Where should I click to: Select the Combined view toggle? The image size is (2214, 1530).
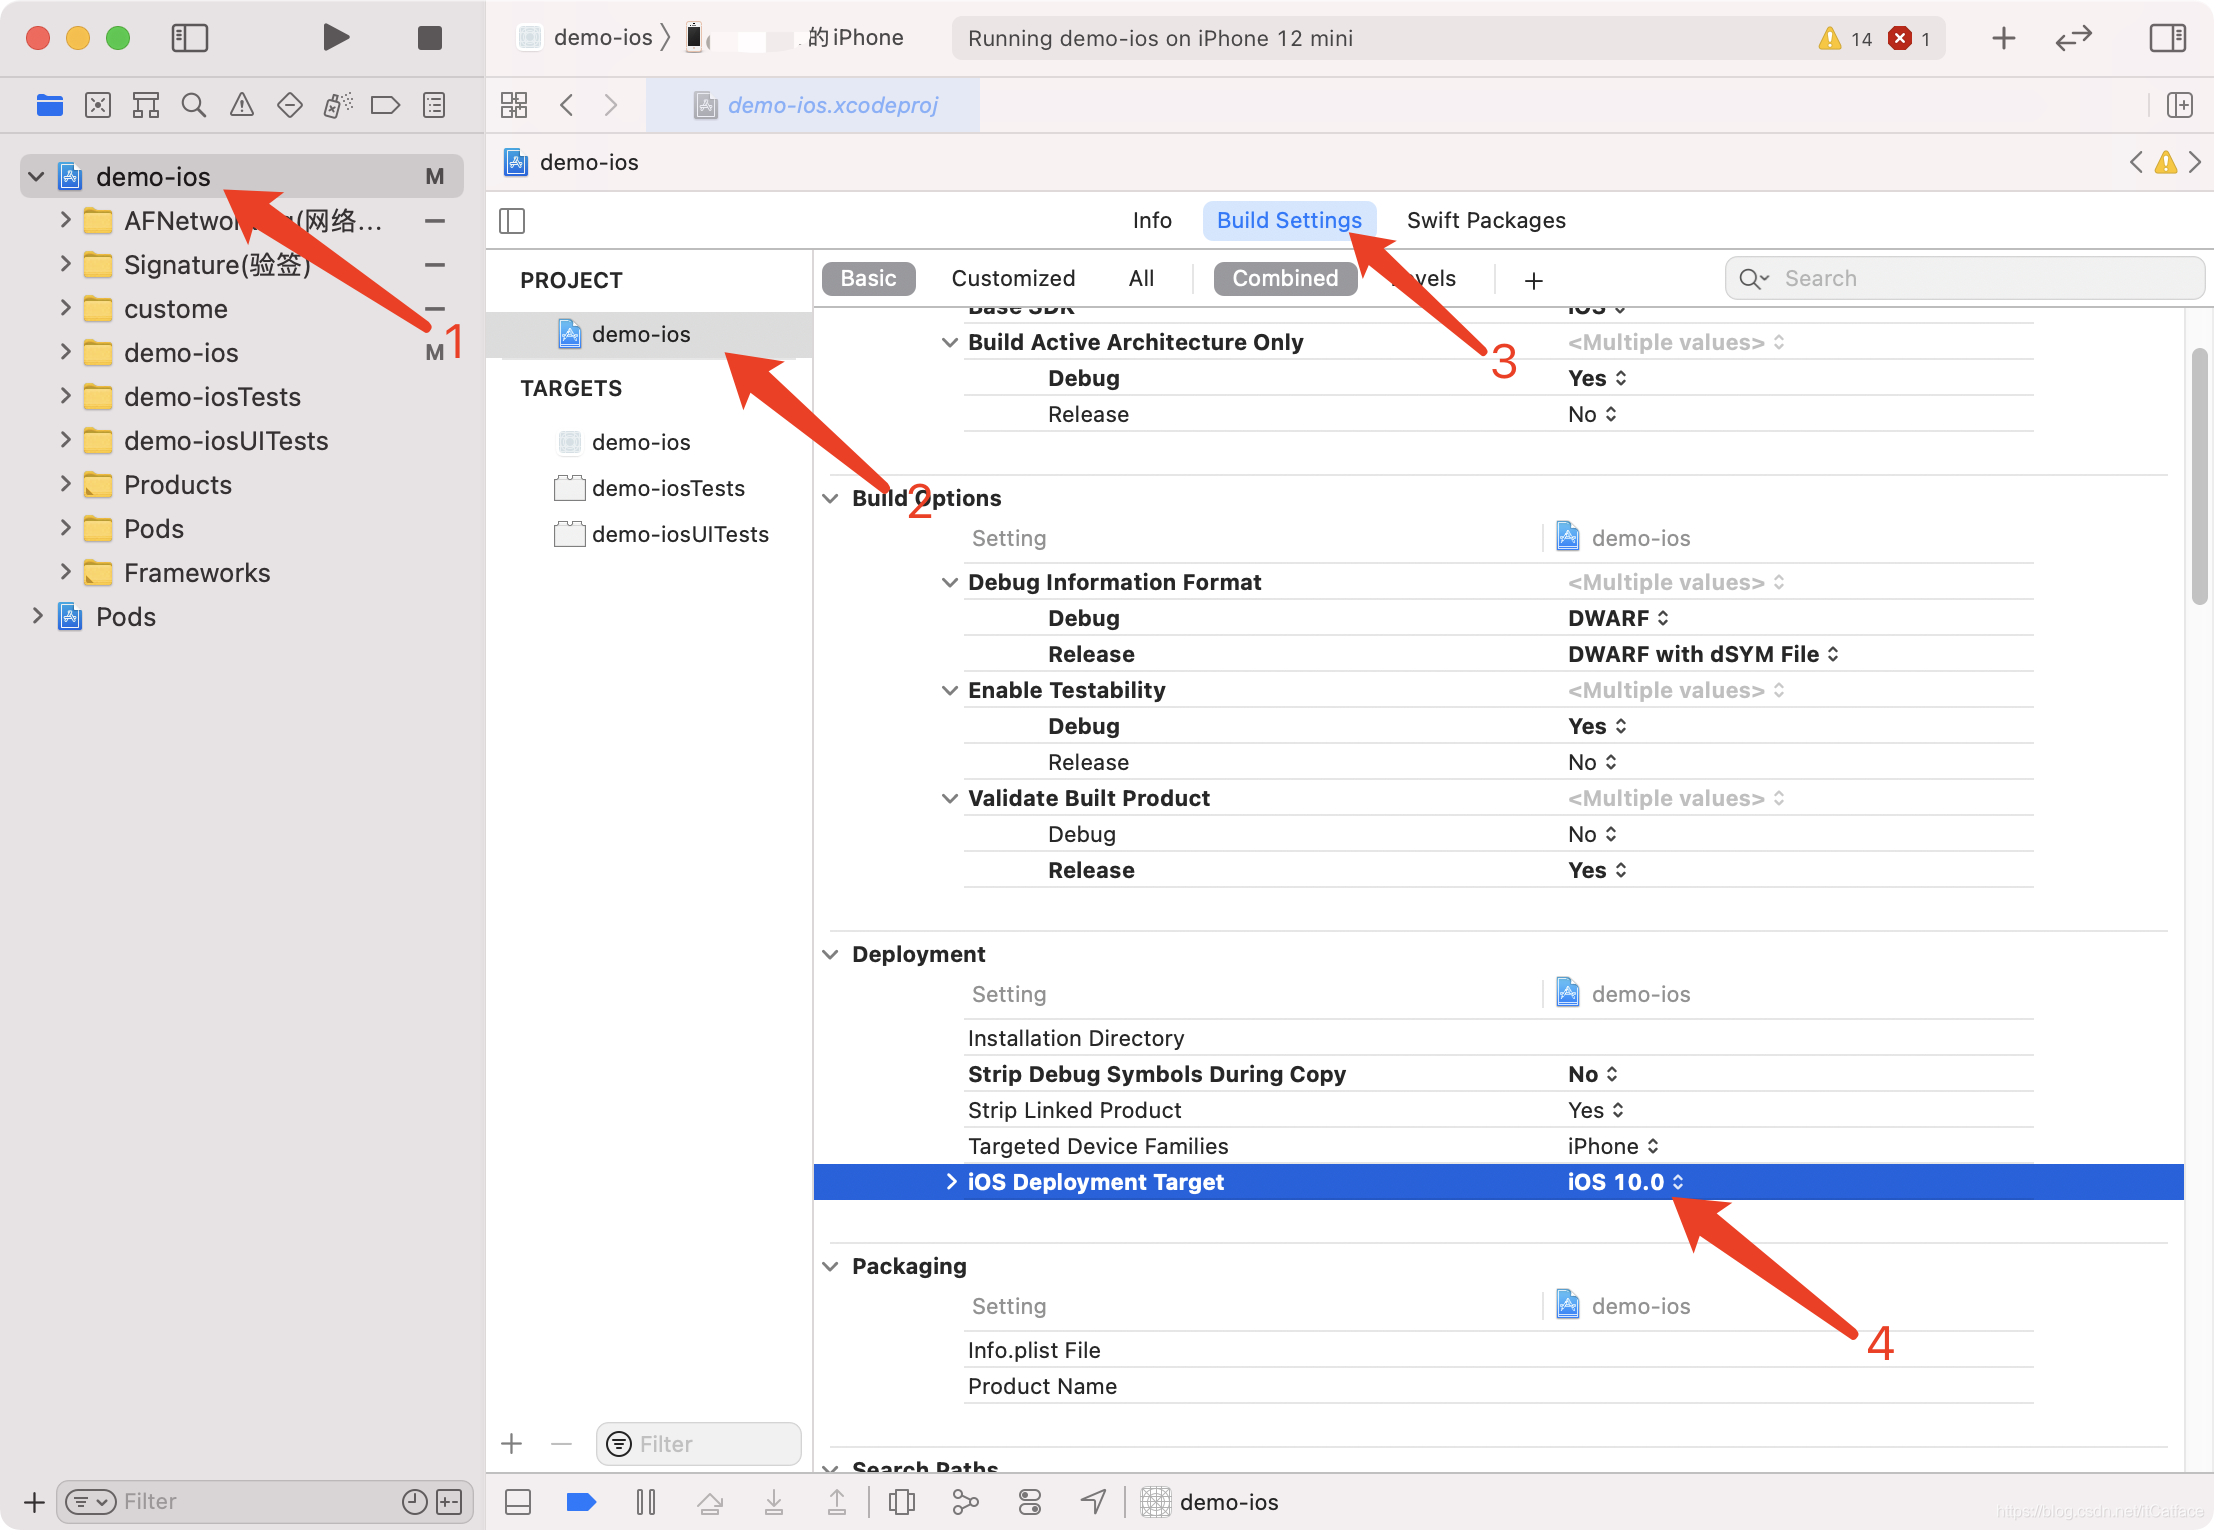click(x=1285, y=279)
